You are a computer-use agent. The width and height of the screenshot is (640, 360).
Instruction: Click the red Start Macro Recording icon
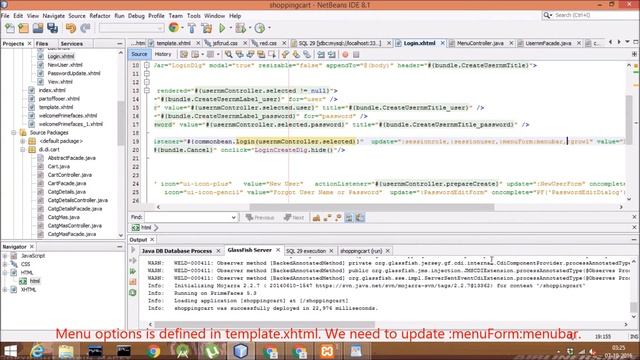pyautogui.click(x=345, y=54)
